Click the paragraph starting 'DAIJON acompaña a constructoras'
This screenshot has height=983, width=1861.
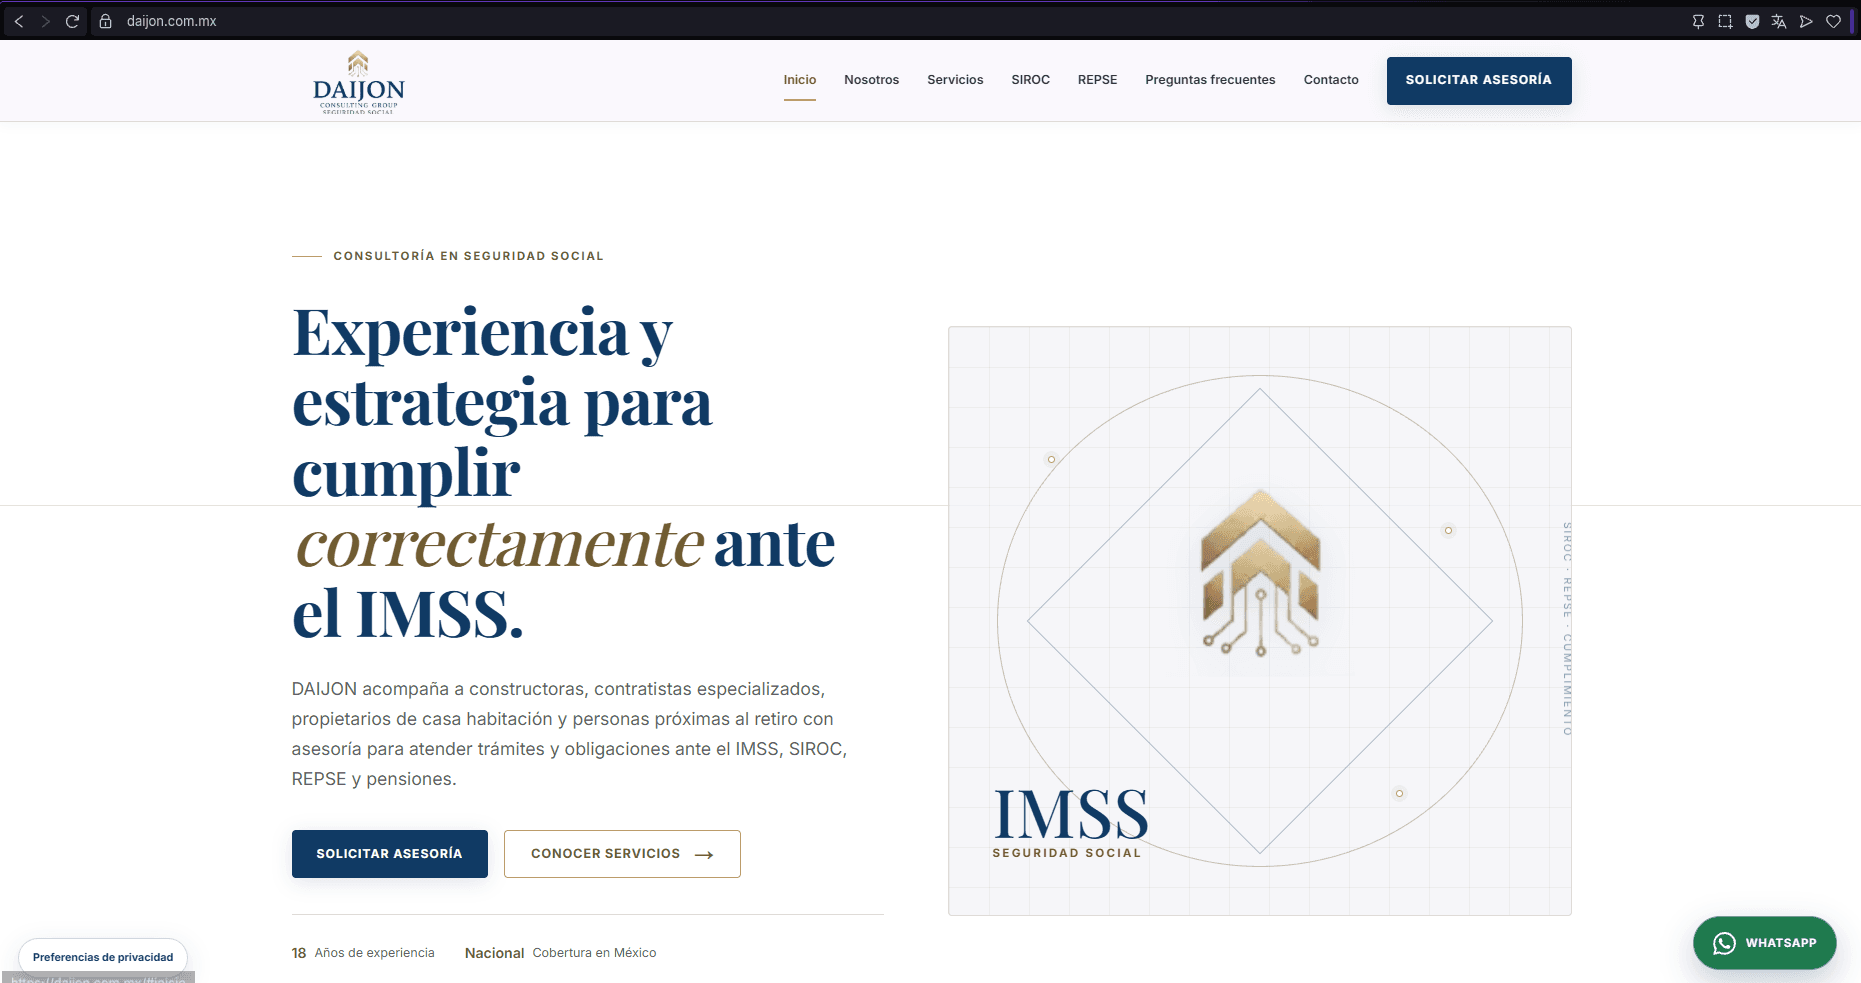click(569, 734)
